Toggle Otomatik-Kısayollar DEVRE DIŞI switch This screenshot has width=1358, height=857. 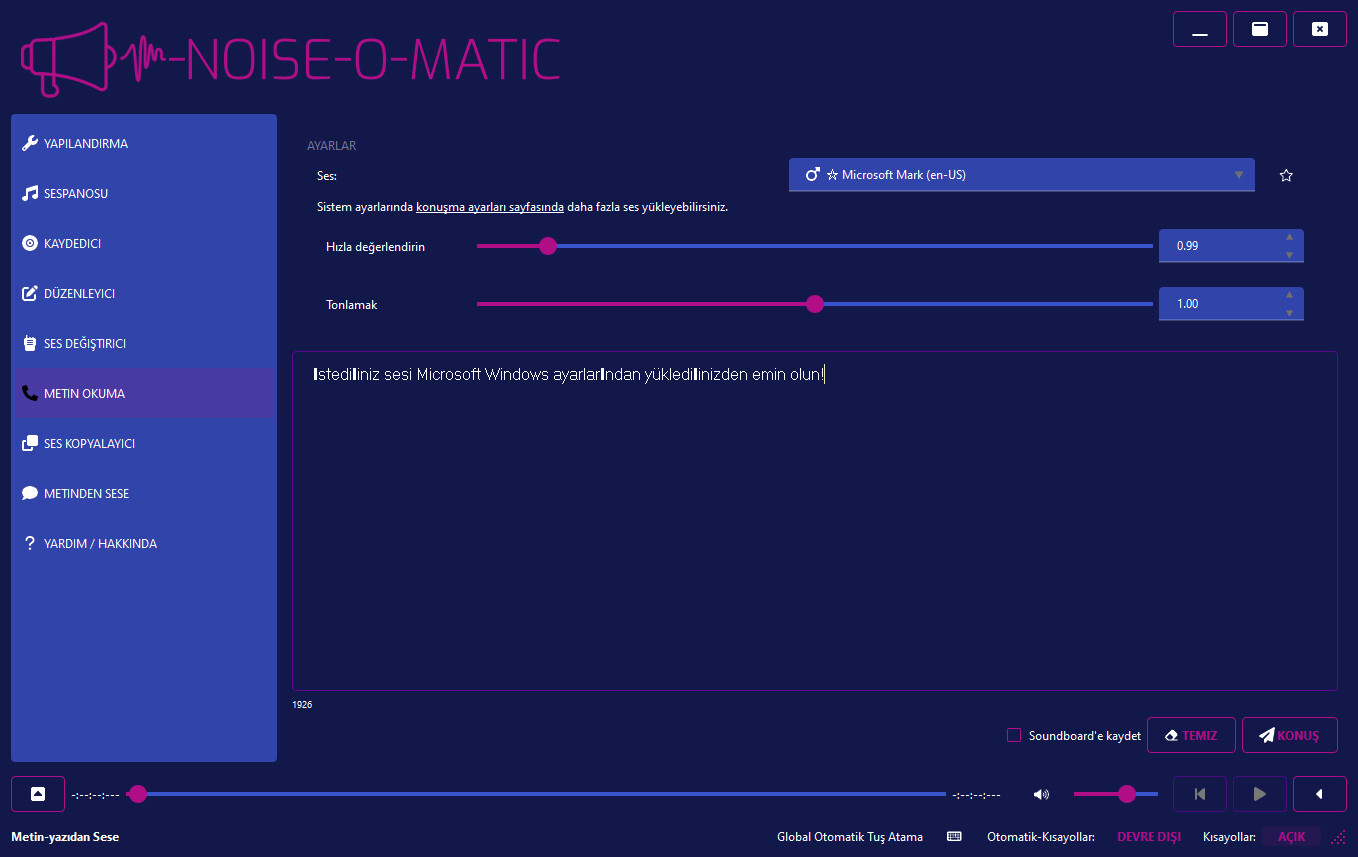coord(1148,836)
